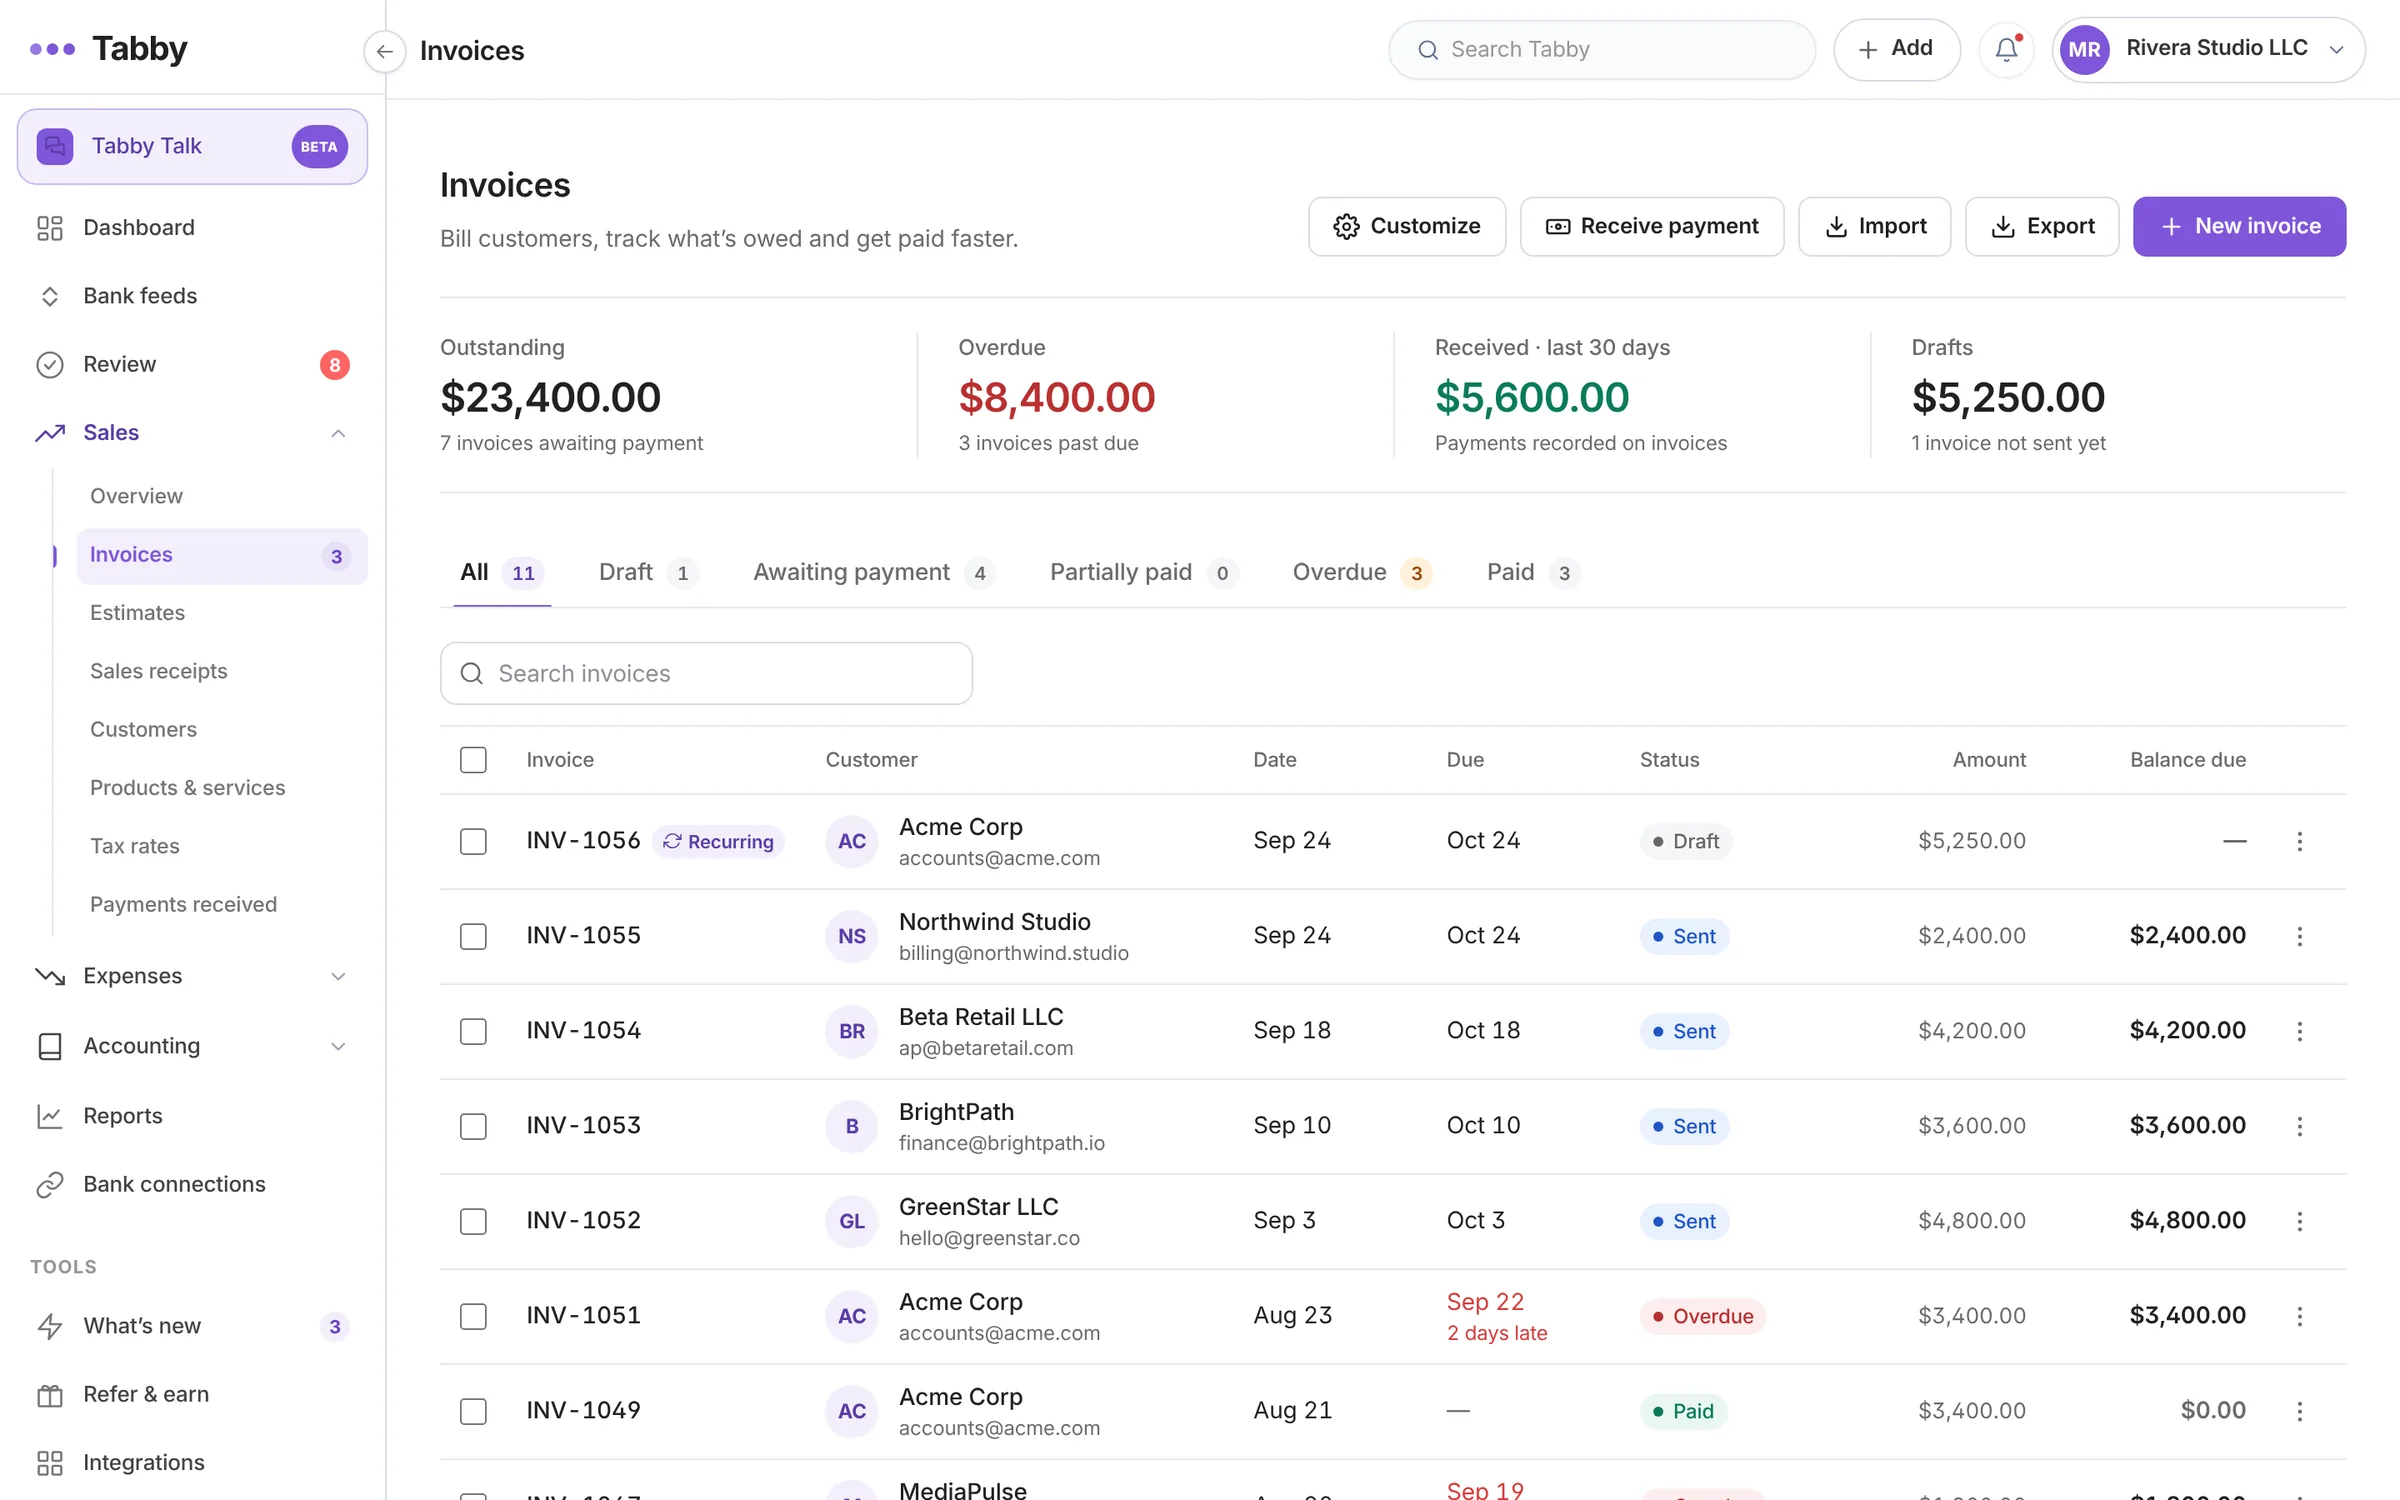Expand the Accounting section
Image resolution: width=2400 pixels, height=1500 pixels.
point(338,1047)
